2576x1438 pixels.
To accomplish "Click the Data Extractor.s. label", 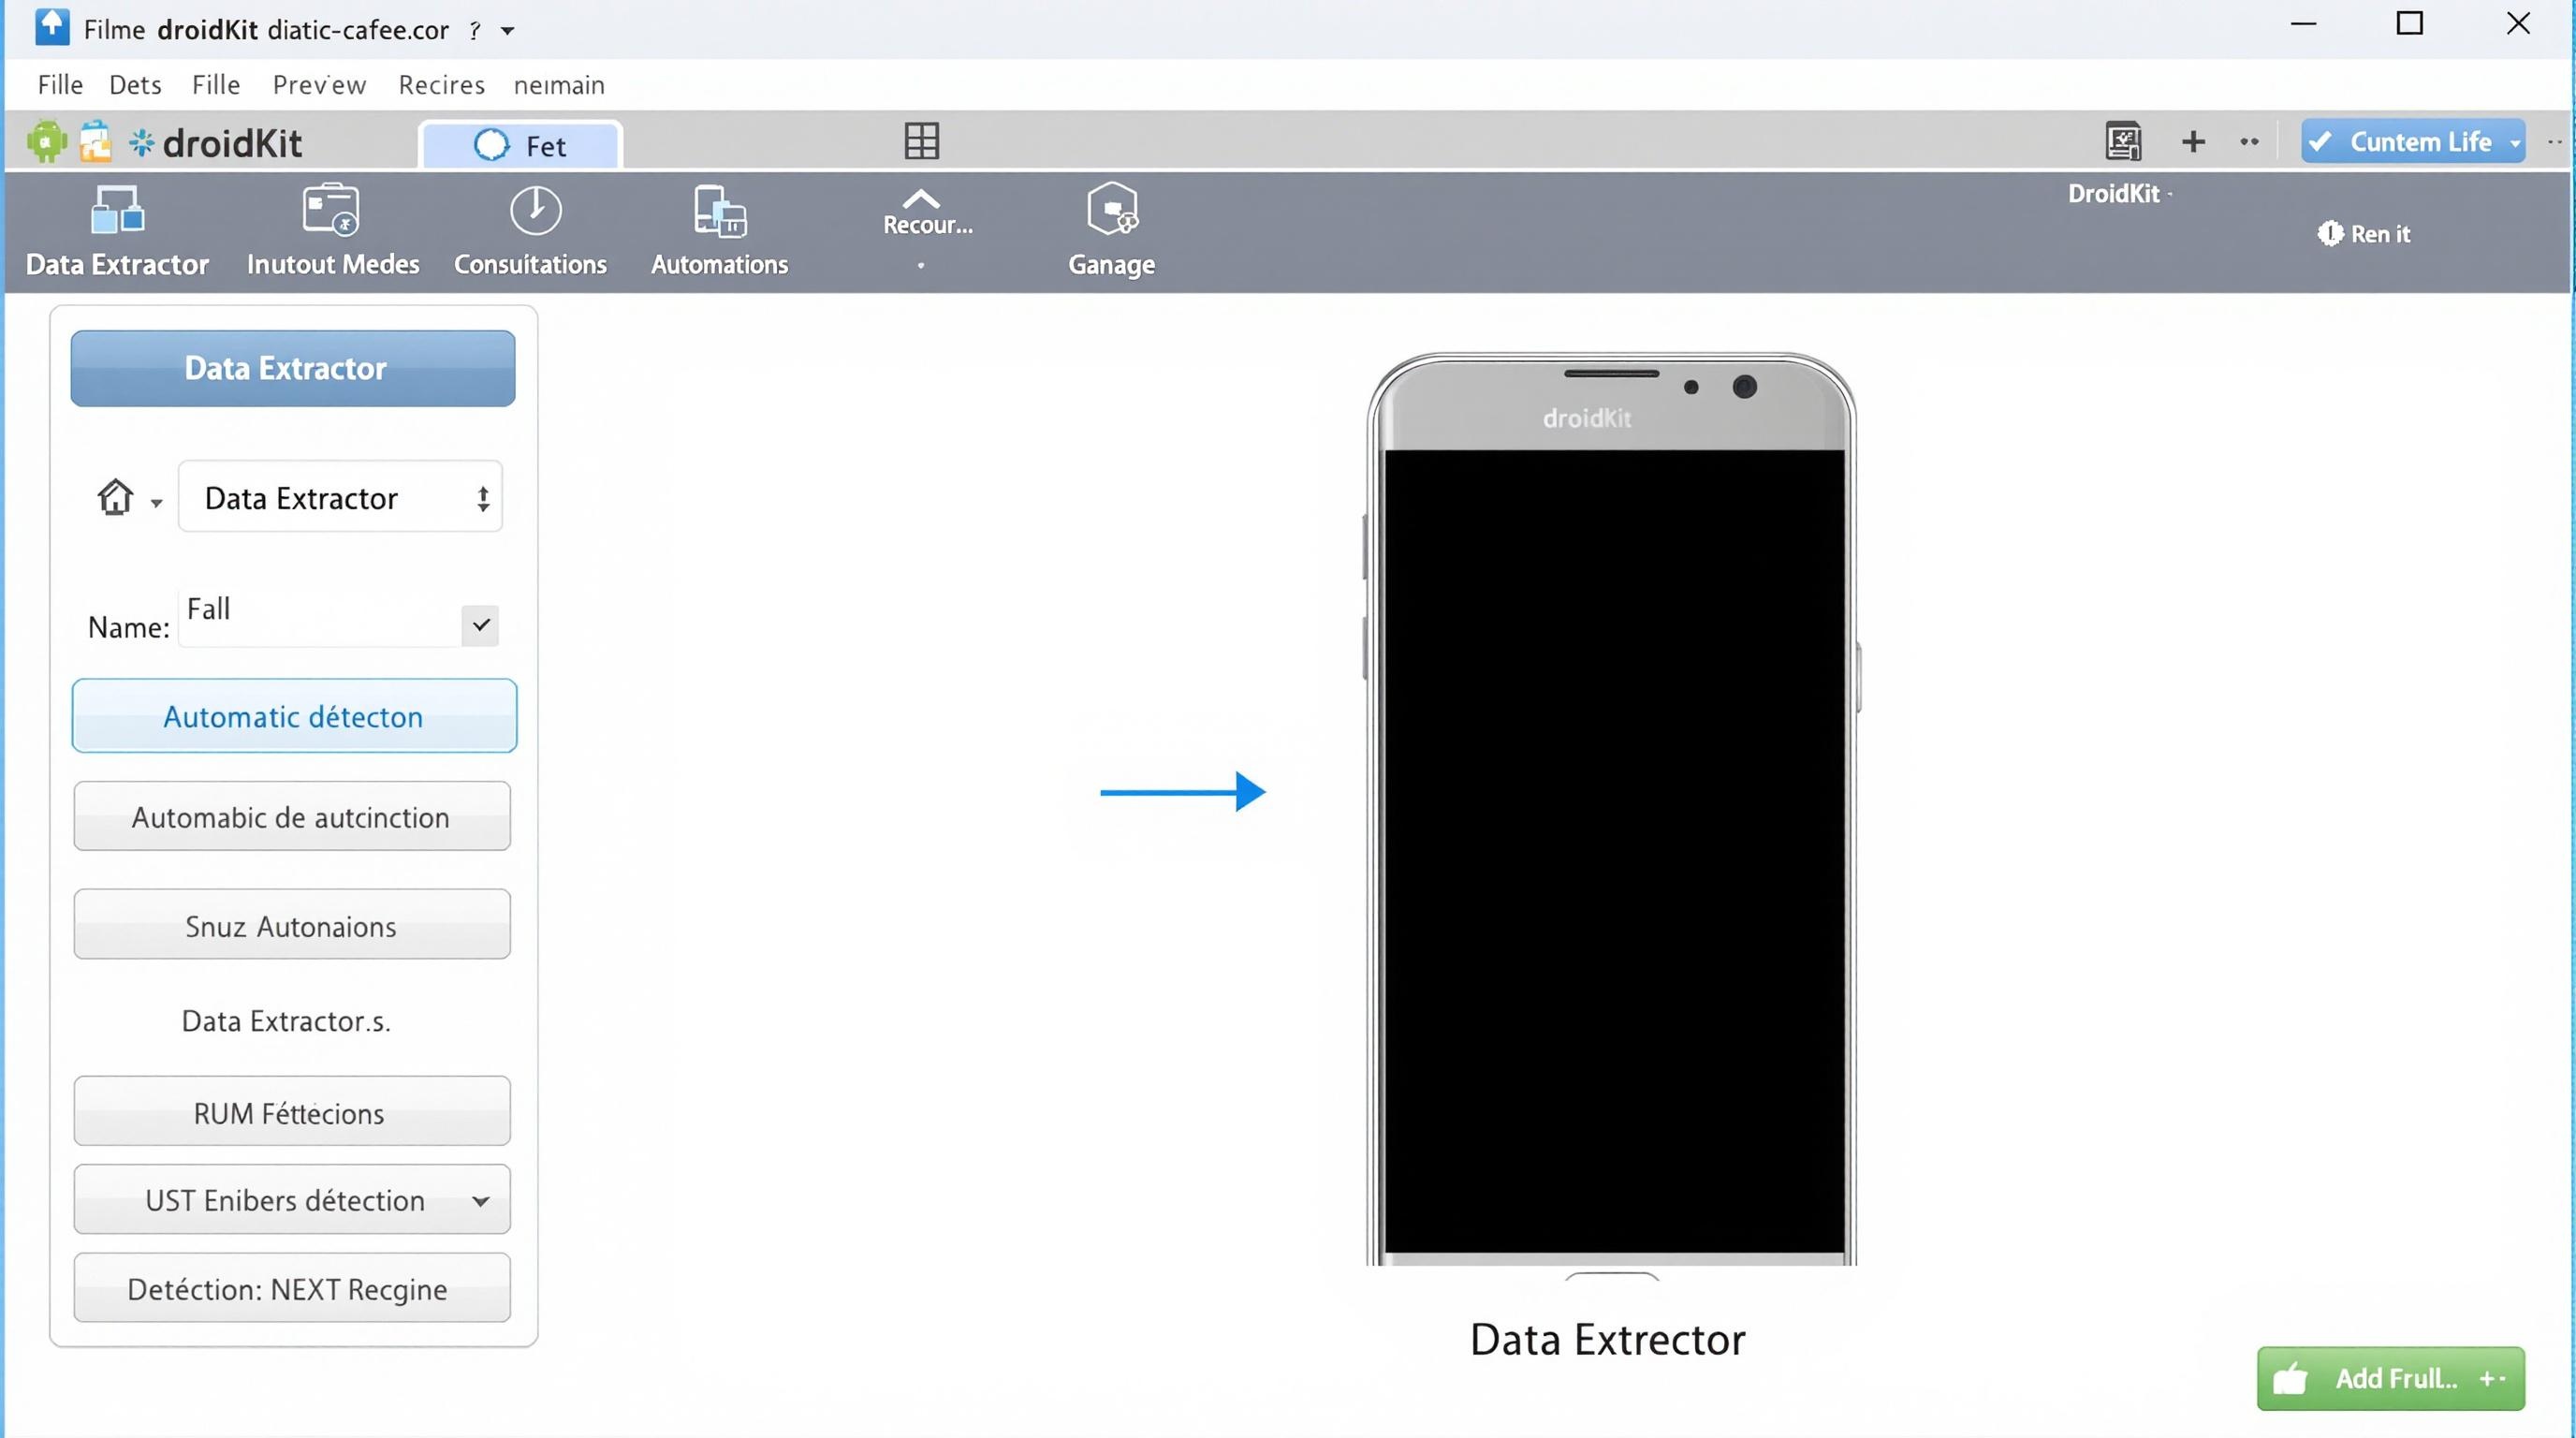I will click(286, 1021).
